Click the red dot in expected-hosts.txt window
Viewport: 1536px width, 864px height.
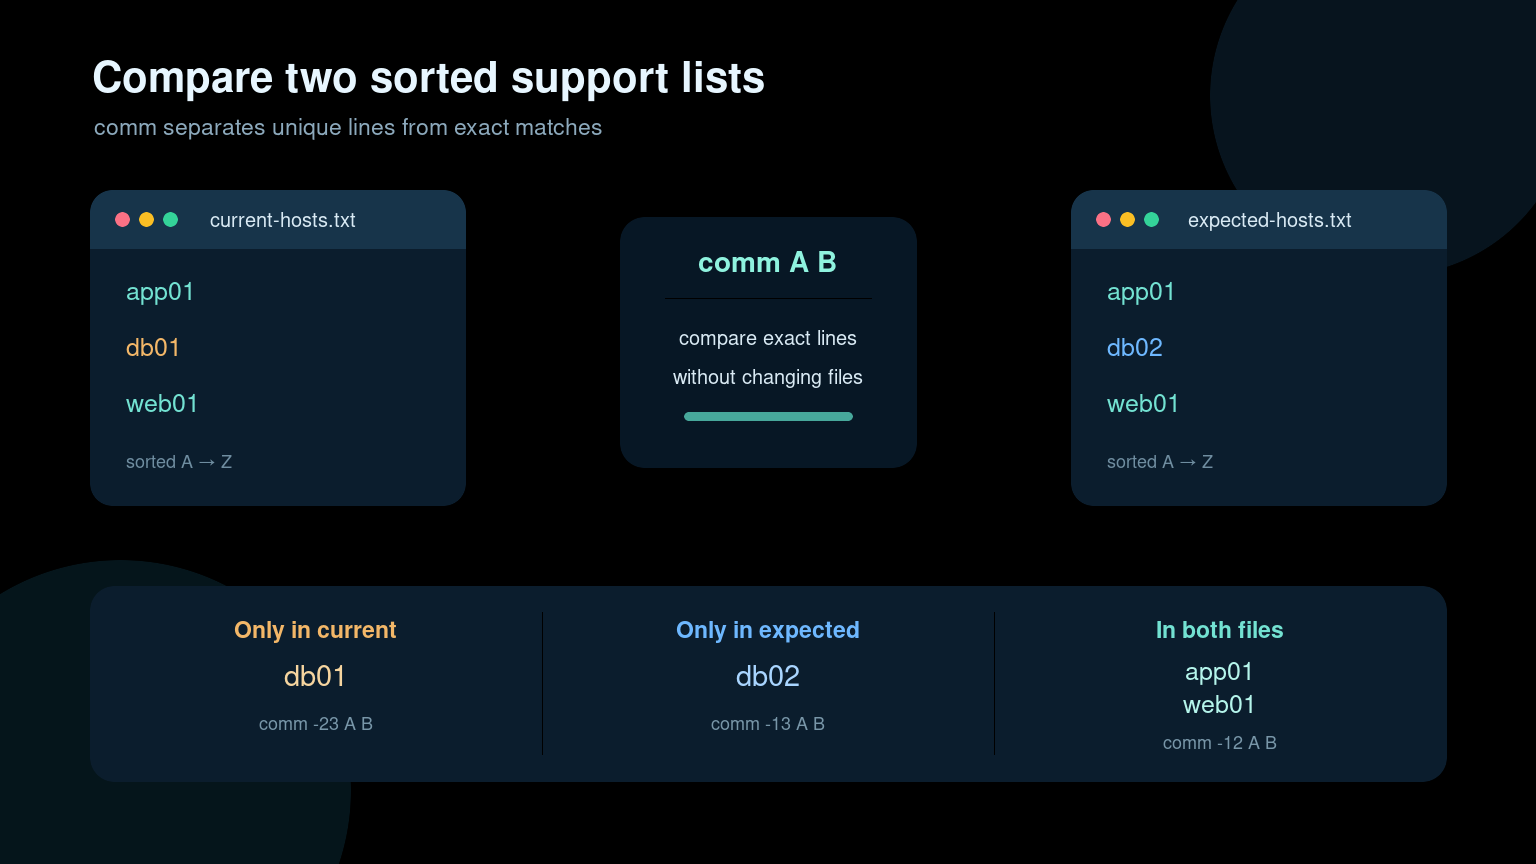coord(1103,220)
